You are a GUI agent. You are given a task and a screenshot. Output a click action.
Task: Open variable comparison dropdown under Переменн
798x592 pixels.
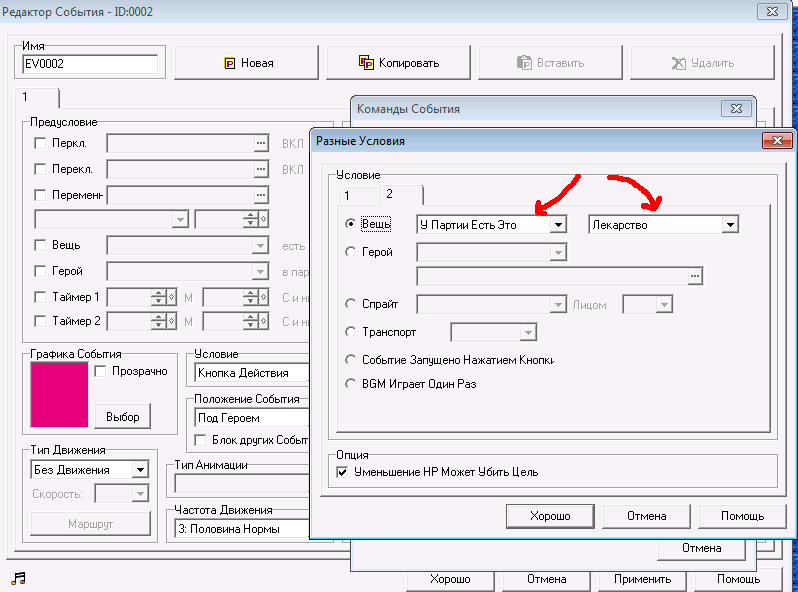click(111, 219)
